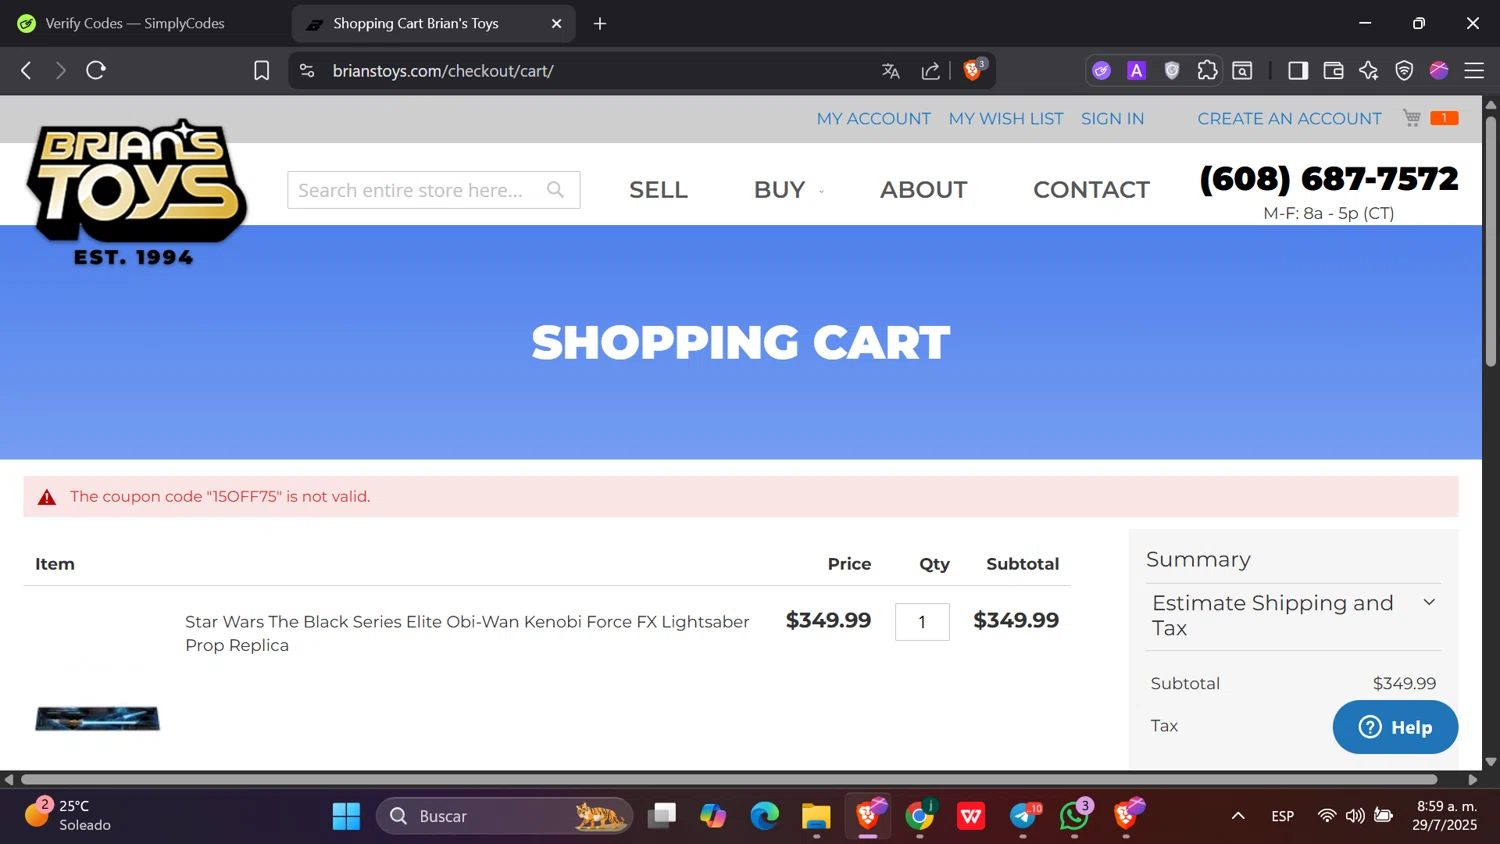Screen dimensions: 1500x844
Task: Open a new browser tab
Action: pos(600,23)
